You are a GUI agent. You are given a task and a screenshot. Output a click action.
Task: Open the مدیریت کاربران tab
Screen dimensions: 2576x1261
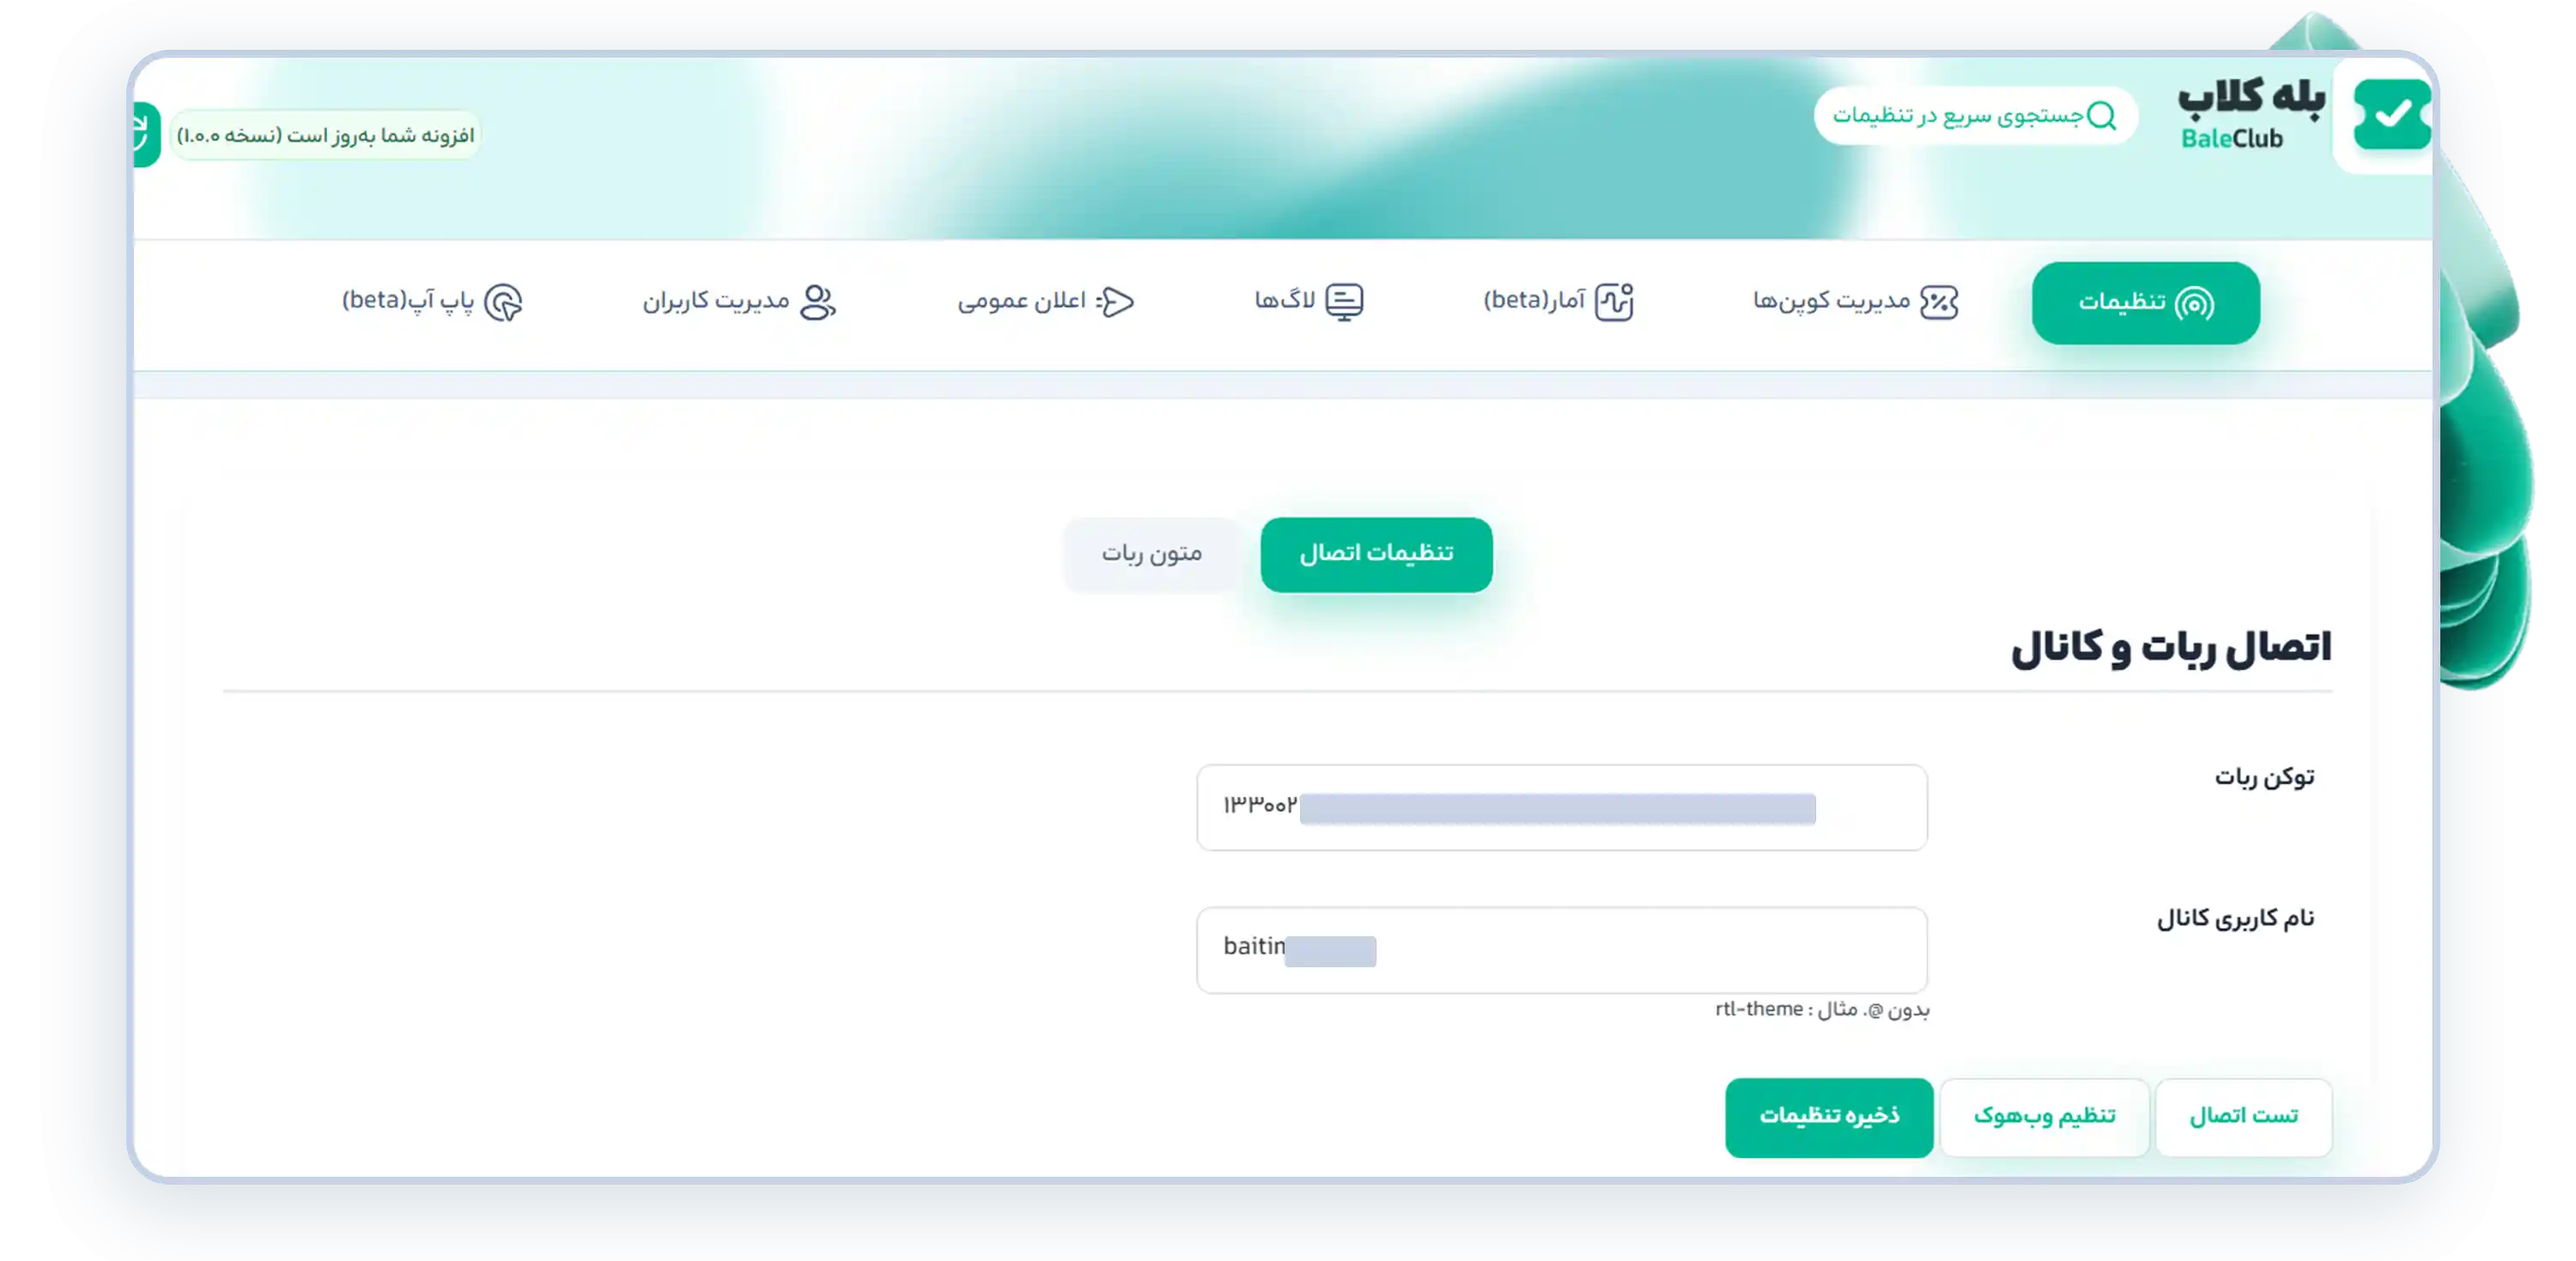(739, 302)
